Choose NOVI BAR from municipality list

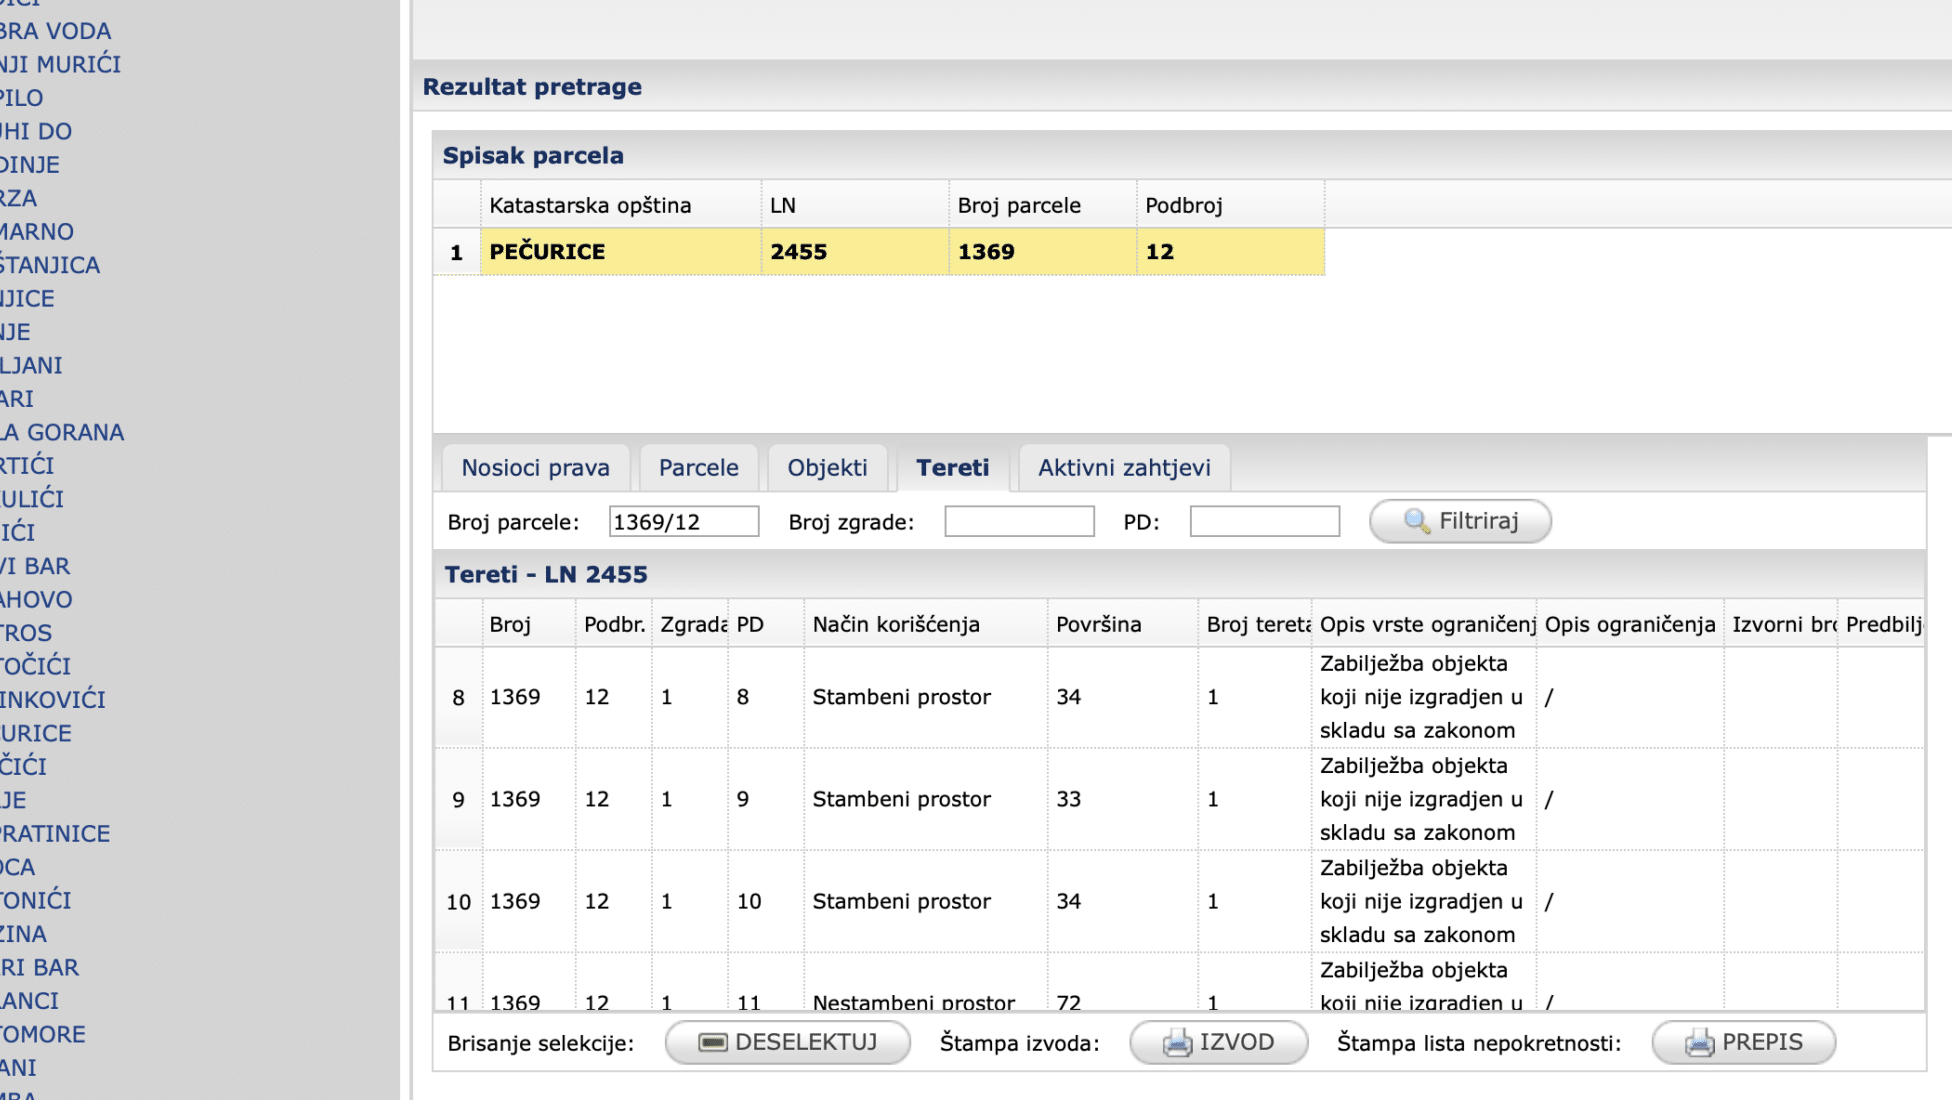coord(35,566)
